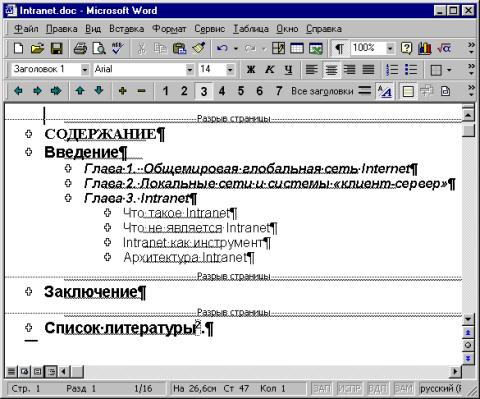This screenshot has height=399, width=480.
Task: Click select browse object circle button
Action: pos(468,345)
